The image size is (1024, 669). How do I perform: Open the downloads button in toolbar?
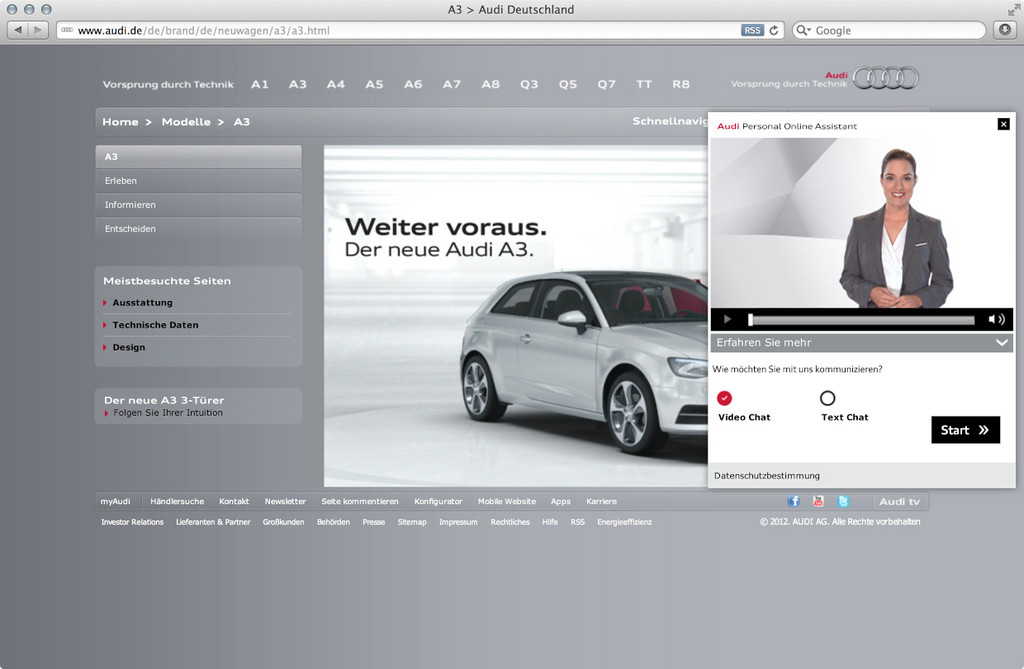1005,30
